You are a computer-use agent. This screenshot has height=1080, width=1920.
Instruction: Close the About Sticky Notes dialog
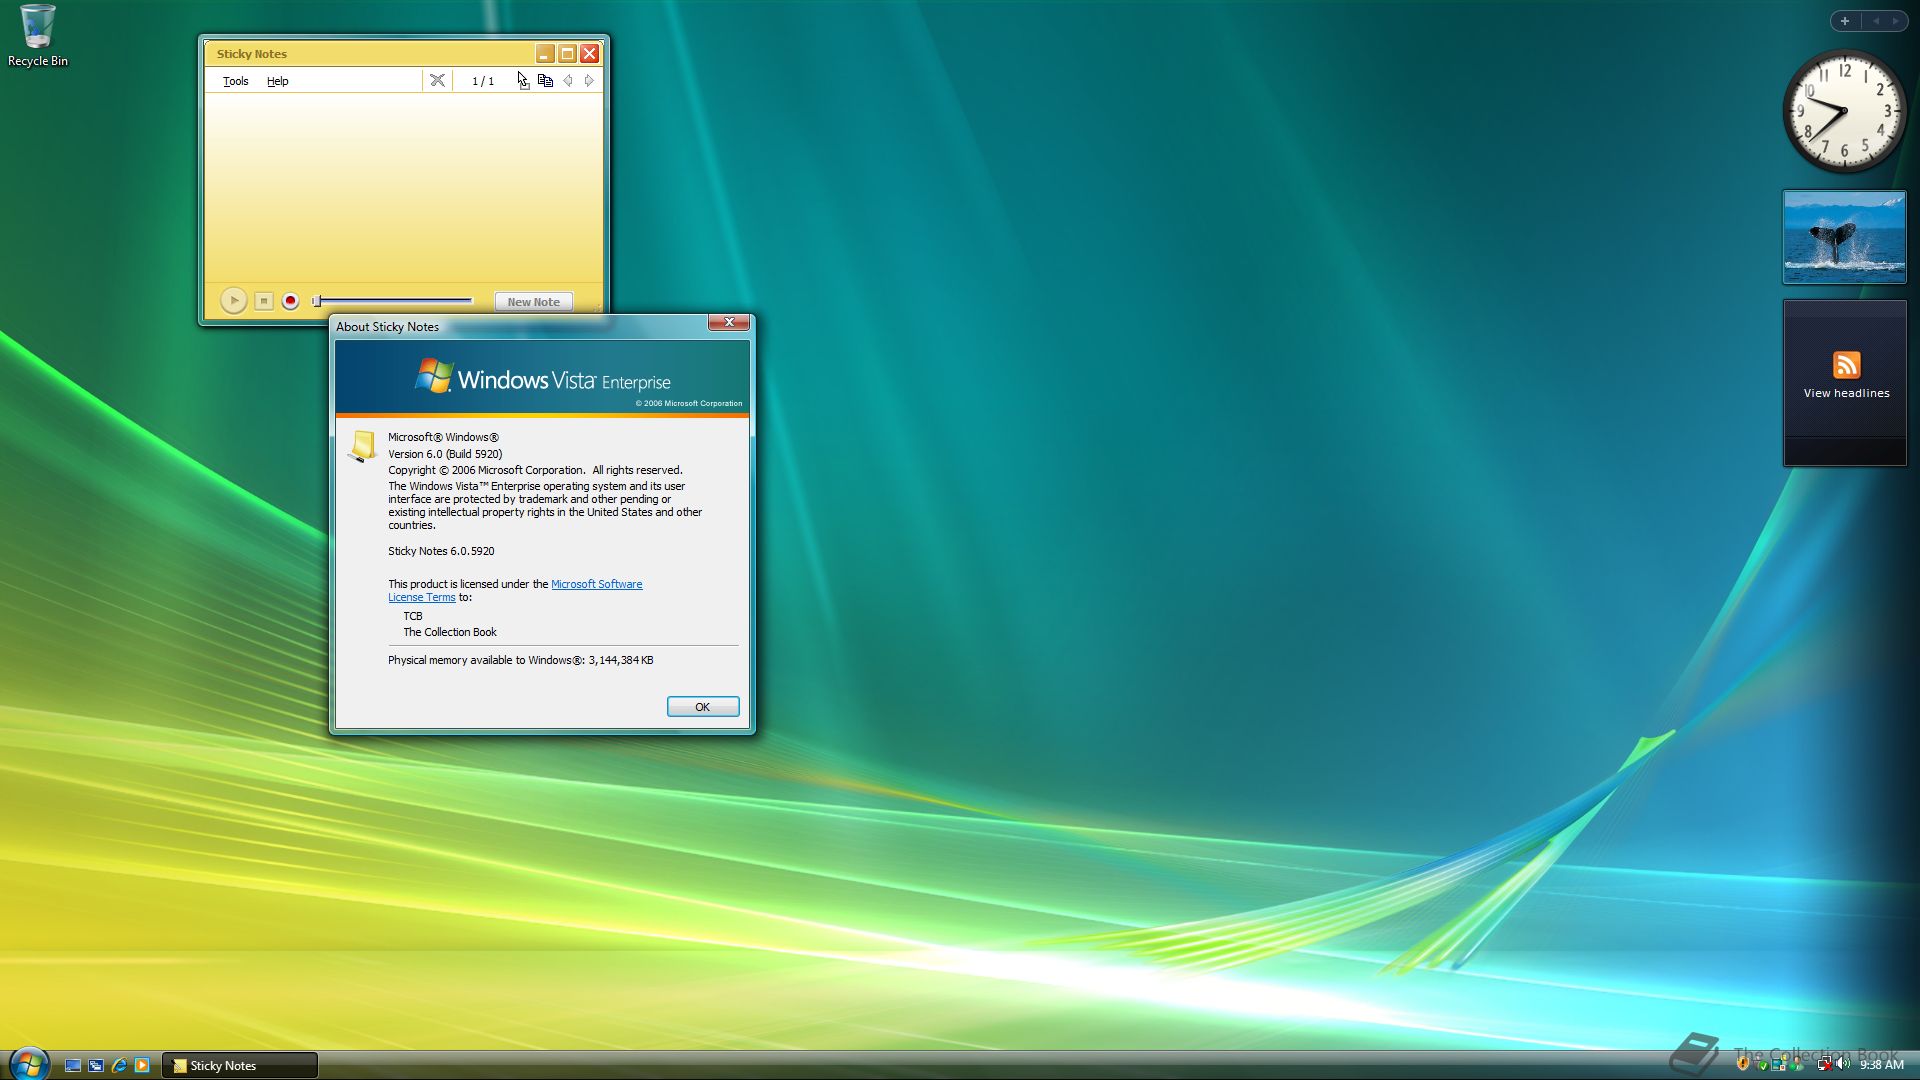click(x=729, y=322)
